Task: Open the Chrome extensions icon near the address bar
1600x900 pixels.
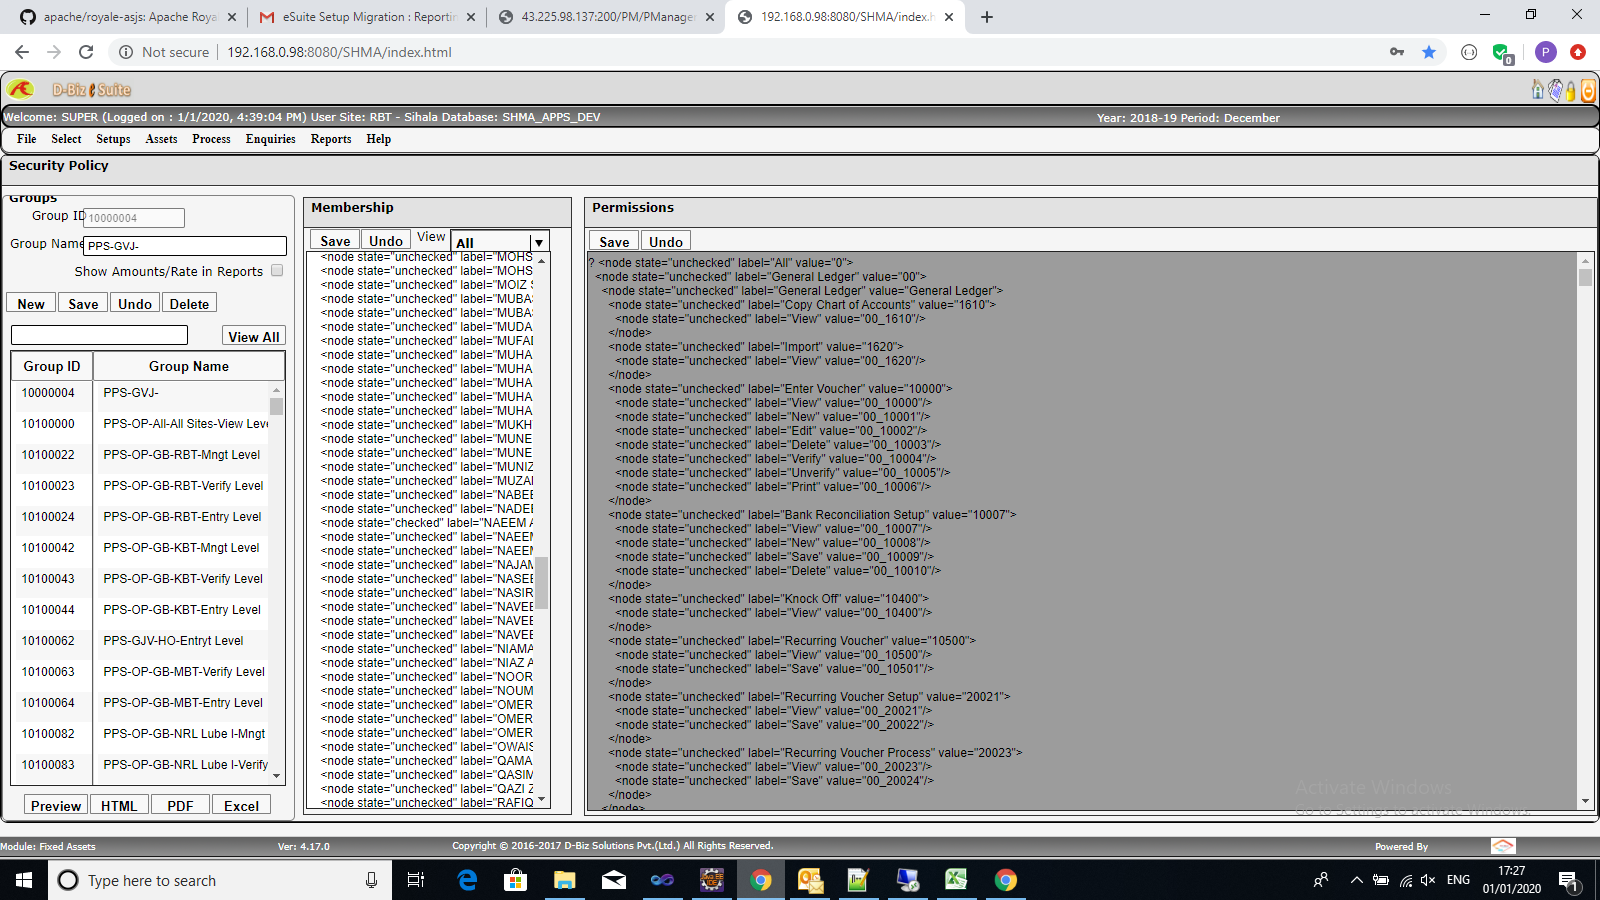Action: pyautogui.click(x=1469, y=52)
